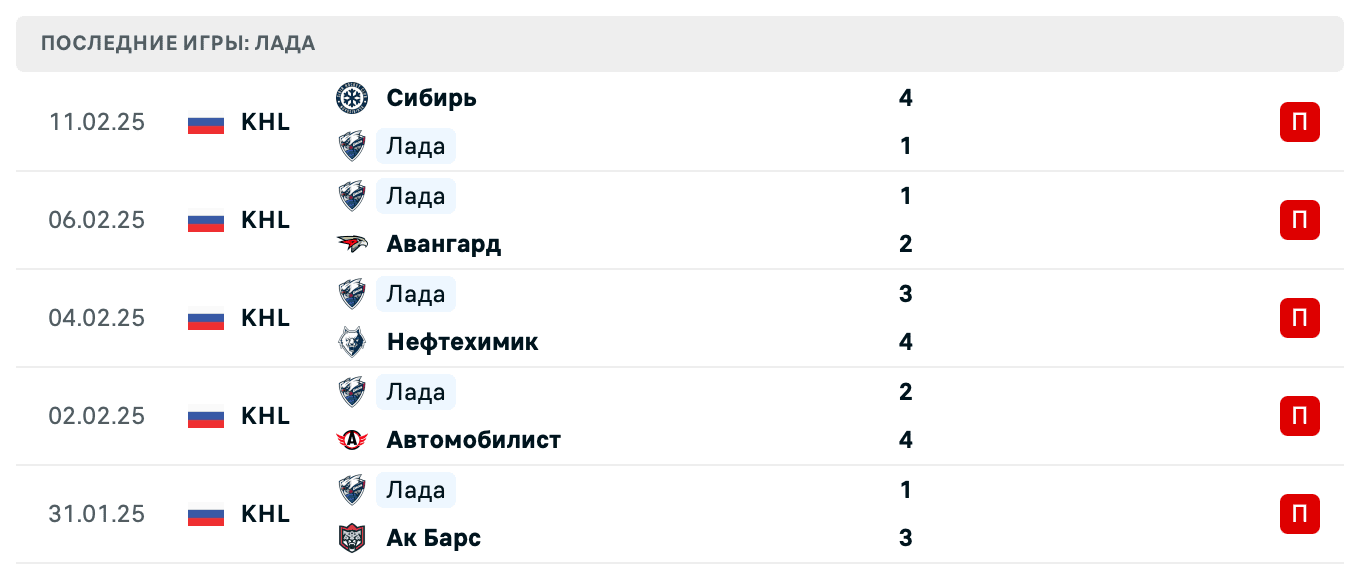Click Russian flag in 06.02.25 row
Screen dimensions: 1364x580
206,220
